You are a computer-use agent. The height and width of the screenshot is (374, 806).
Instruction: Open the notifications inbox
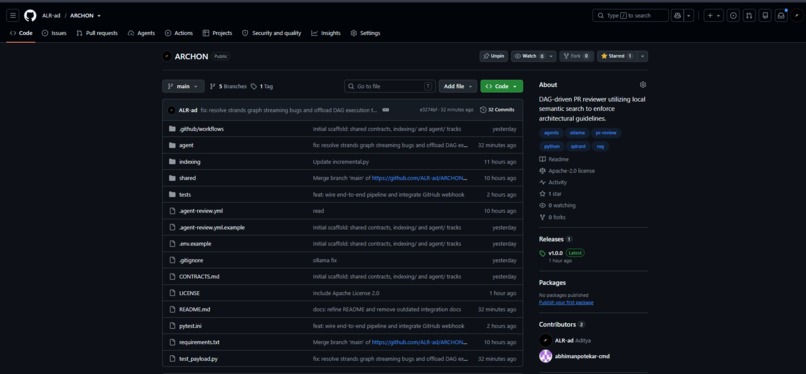781,15
